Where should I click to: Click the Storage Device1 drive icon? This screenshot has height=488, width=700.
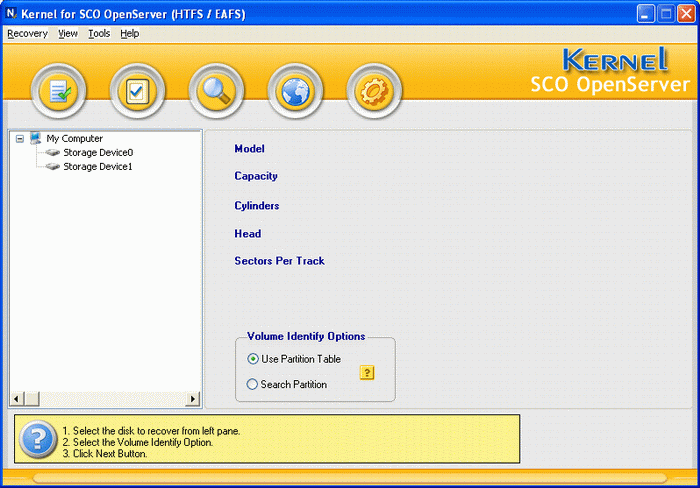pos(53,167)
